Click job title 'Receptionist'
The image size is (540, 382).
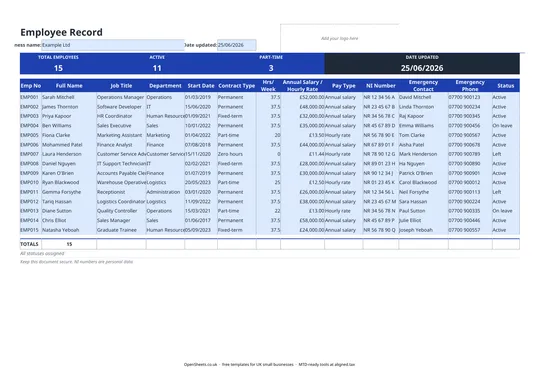[111, 192]
